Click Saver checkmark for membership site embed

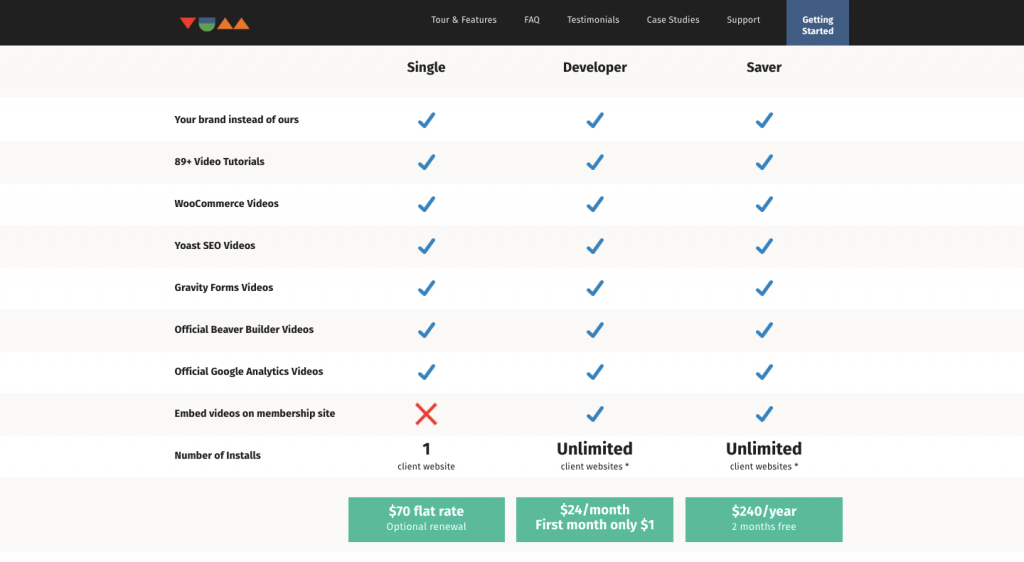[764, 414]
